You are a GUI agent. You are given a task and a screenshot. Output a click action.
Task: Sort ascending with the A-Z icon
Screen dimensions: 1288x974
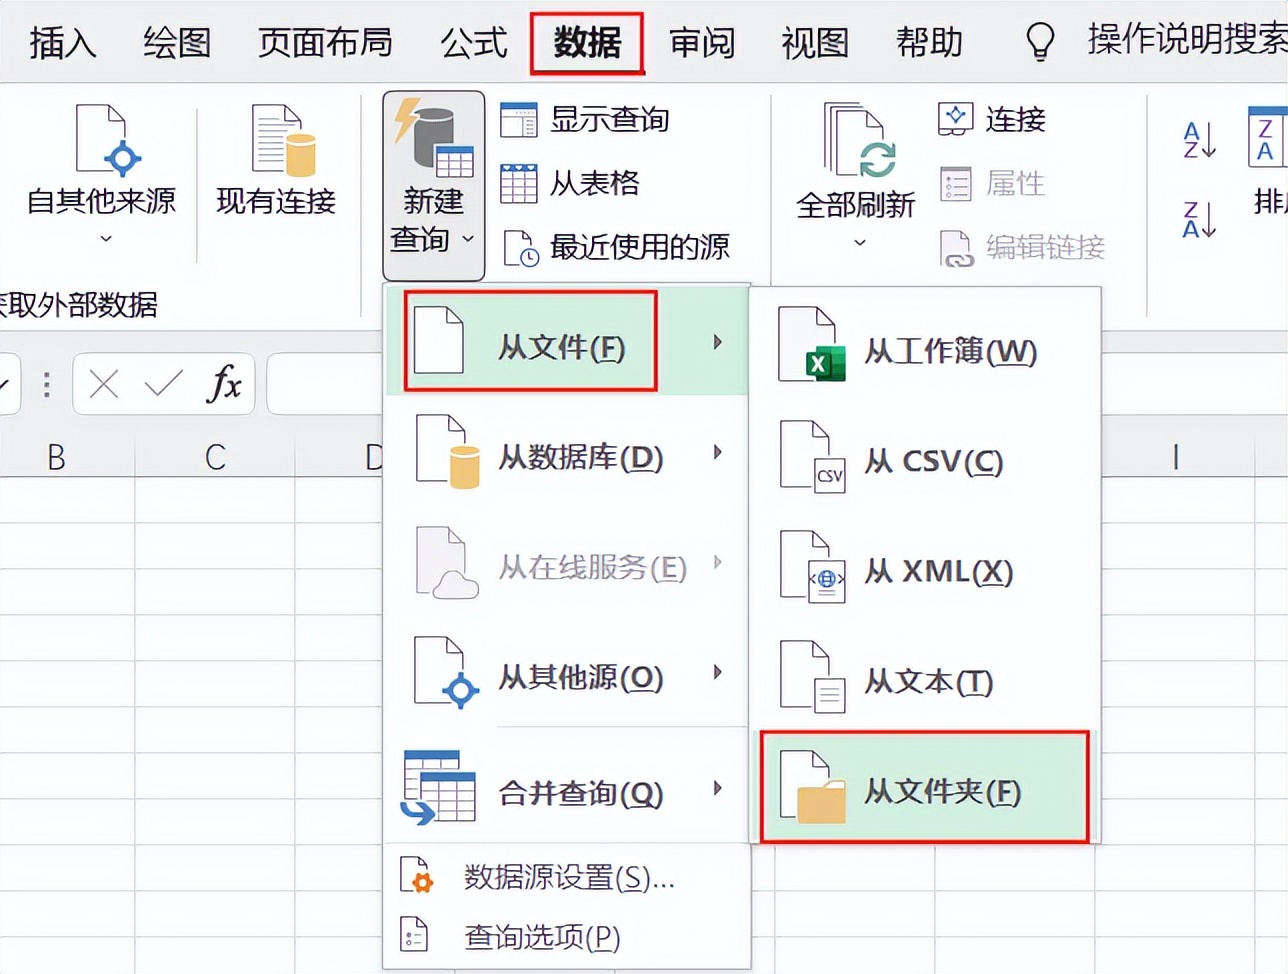pyautogui.click(x=1198, y=140)
